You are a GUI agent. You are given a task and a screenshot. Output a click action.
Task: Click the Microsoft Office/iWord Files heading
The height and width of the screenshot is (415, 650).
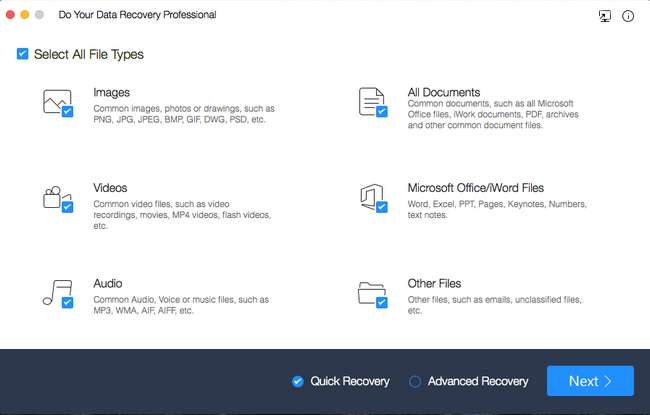[475, 188]
